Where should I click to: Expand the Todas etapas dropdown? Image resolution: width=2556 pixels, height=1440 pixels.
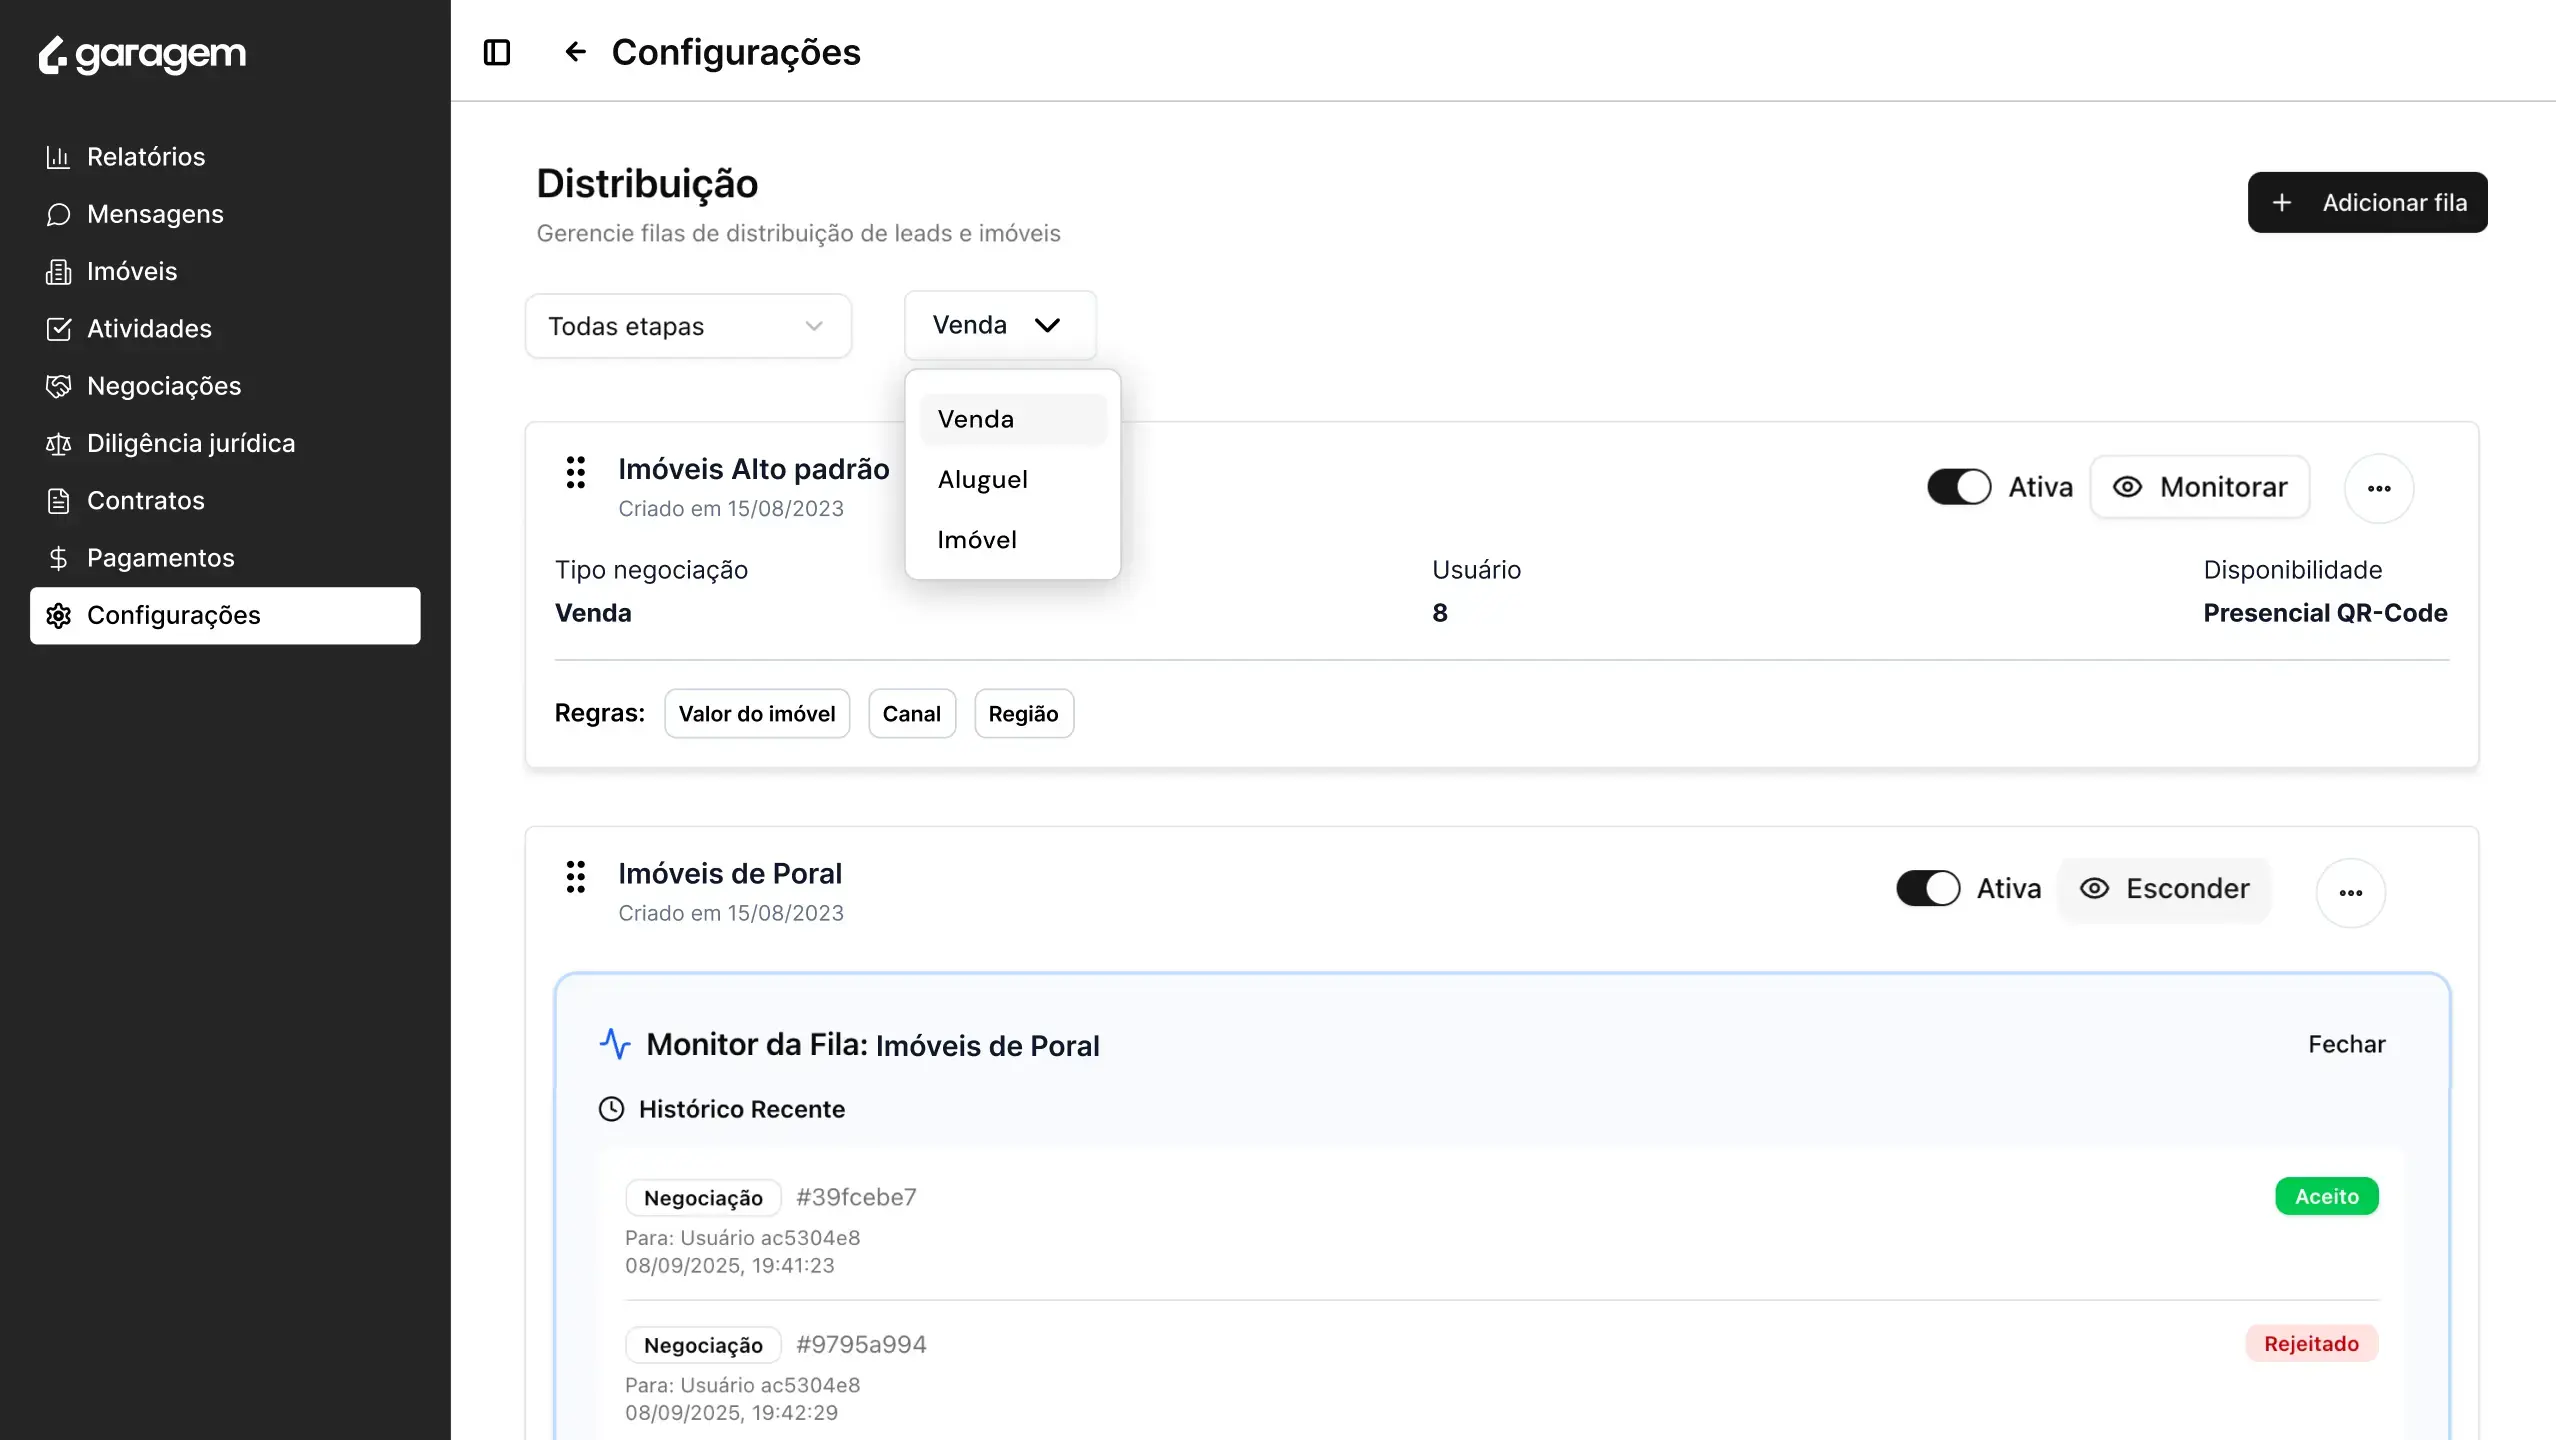[687, 326]
